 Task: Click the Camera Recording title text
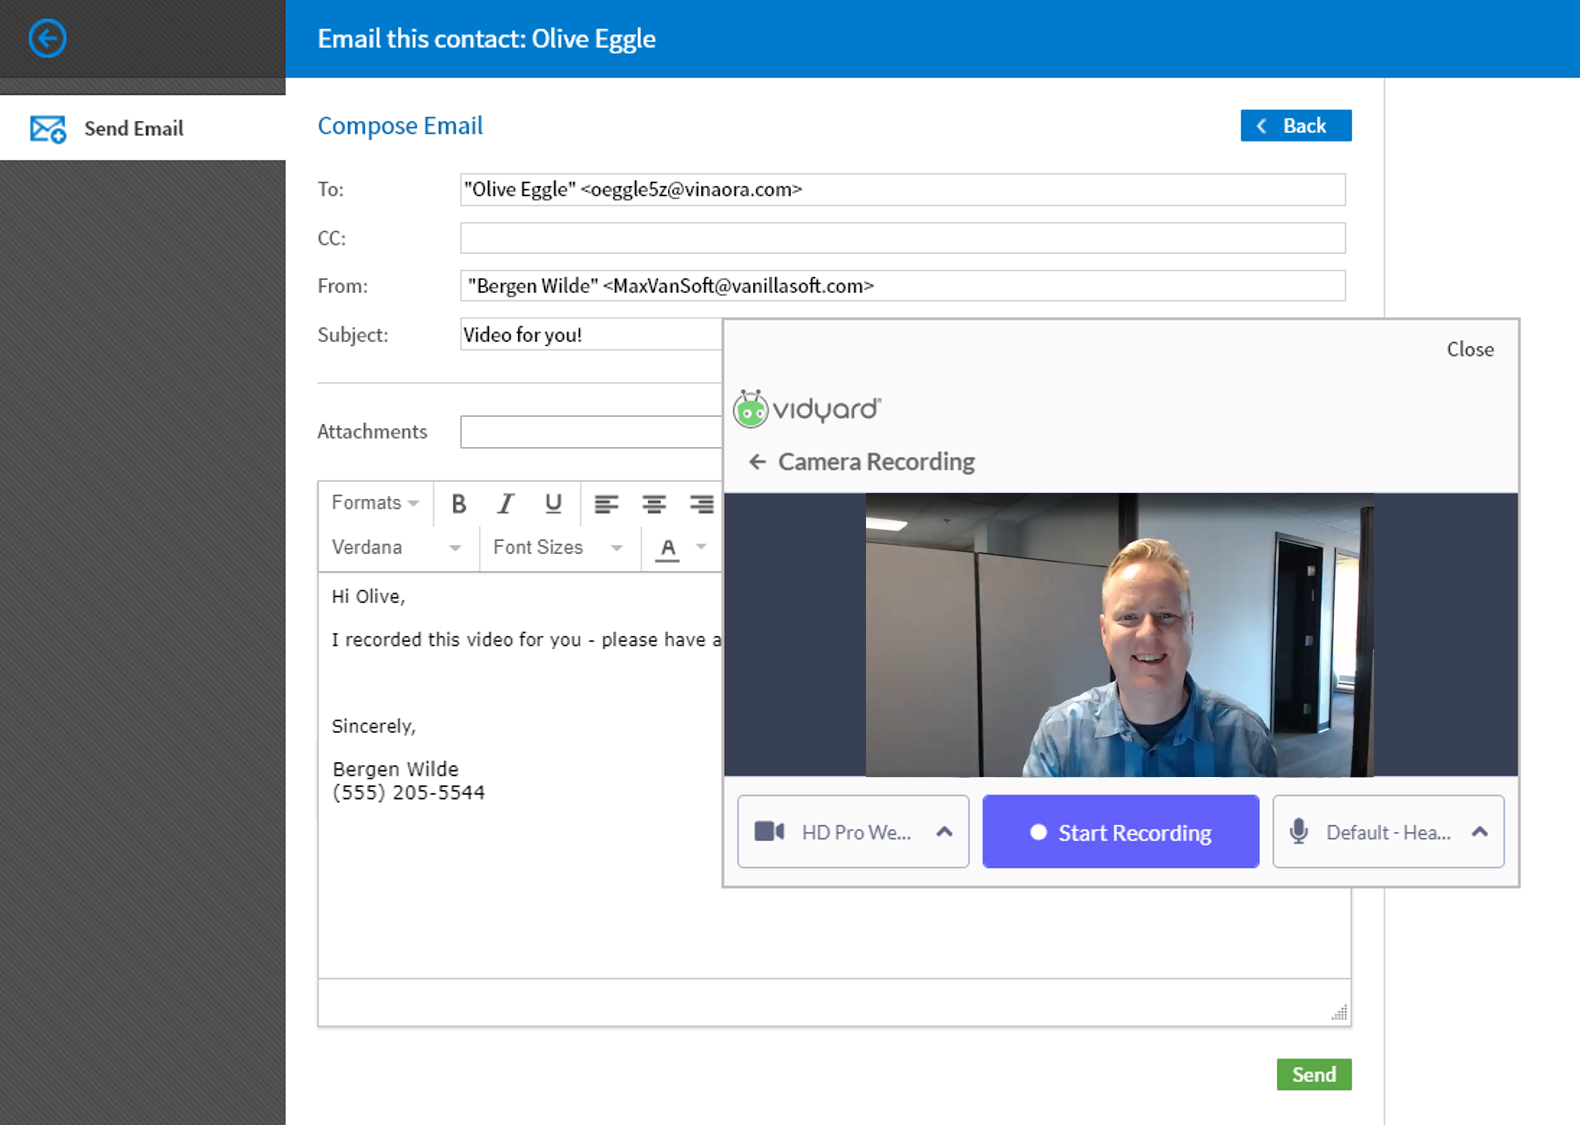click(876, 462)
